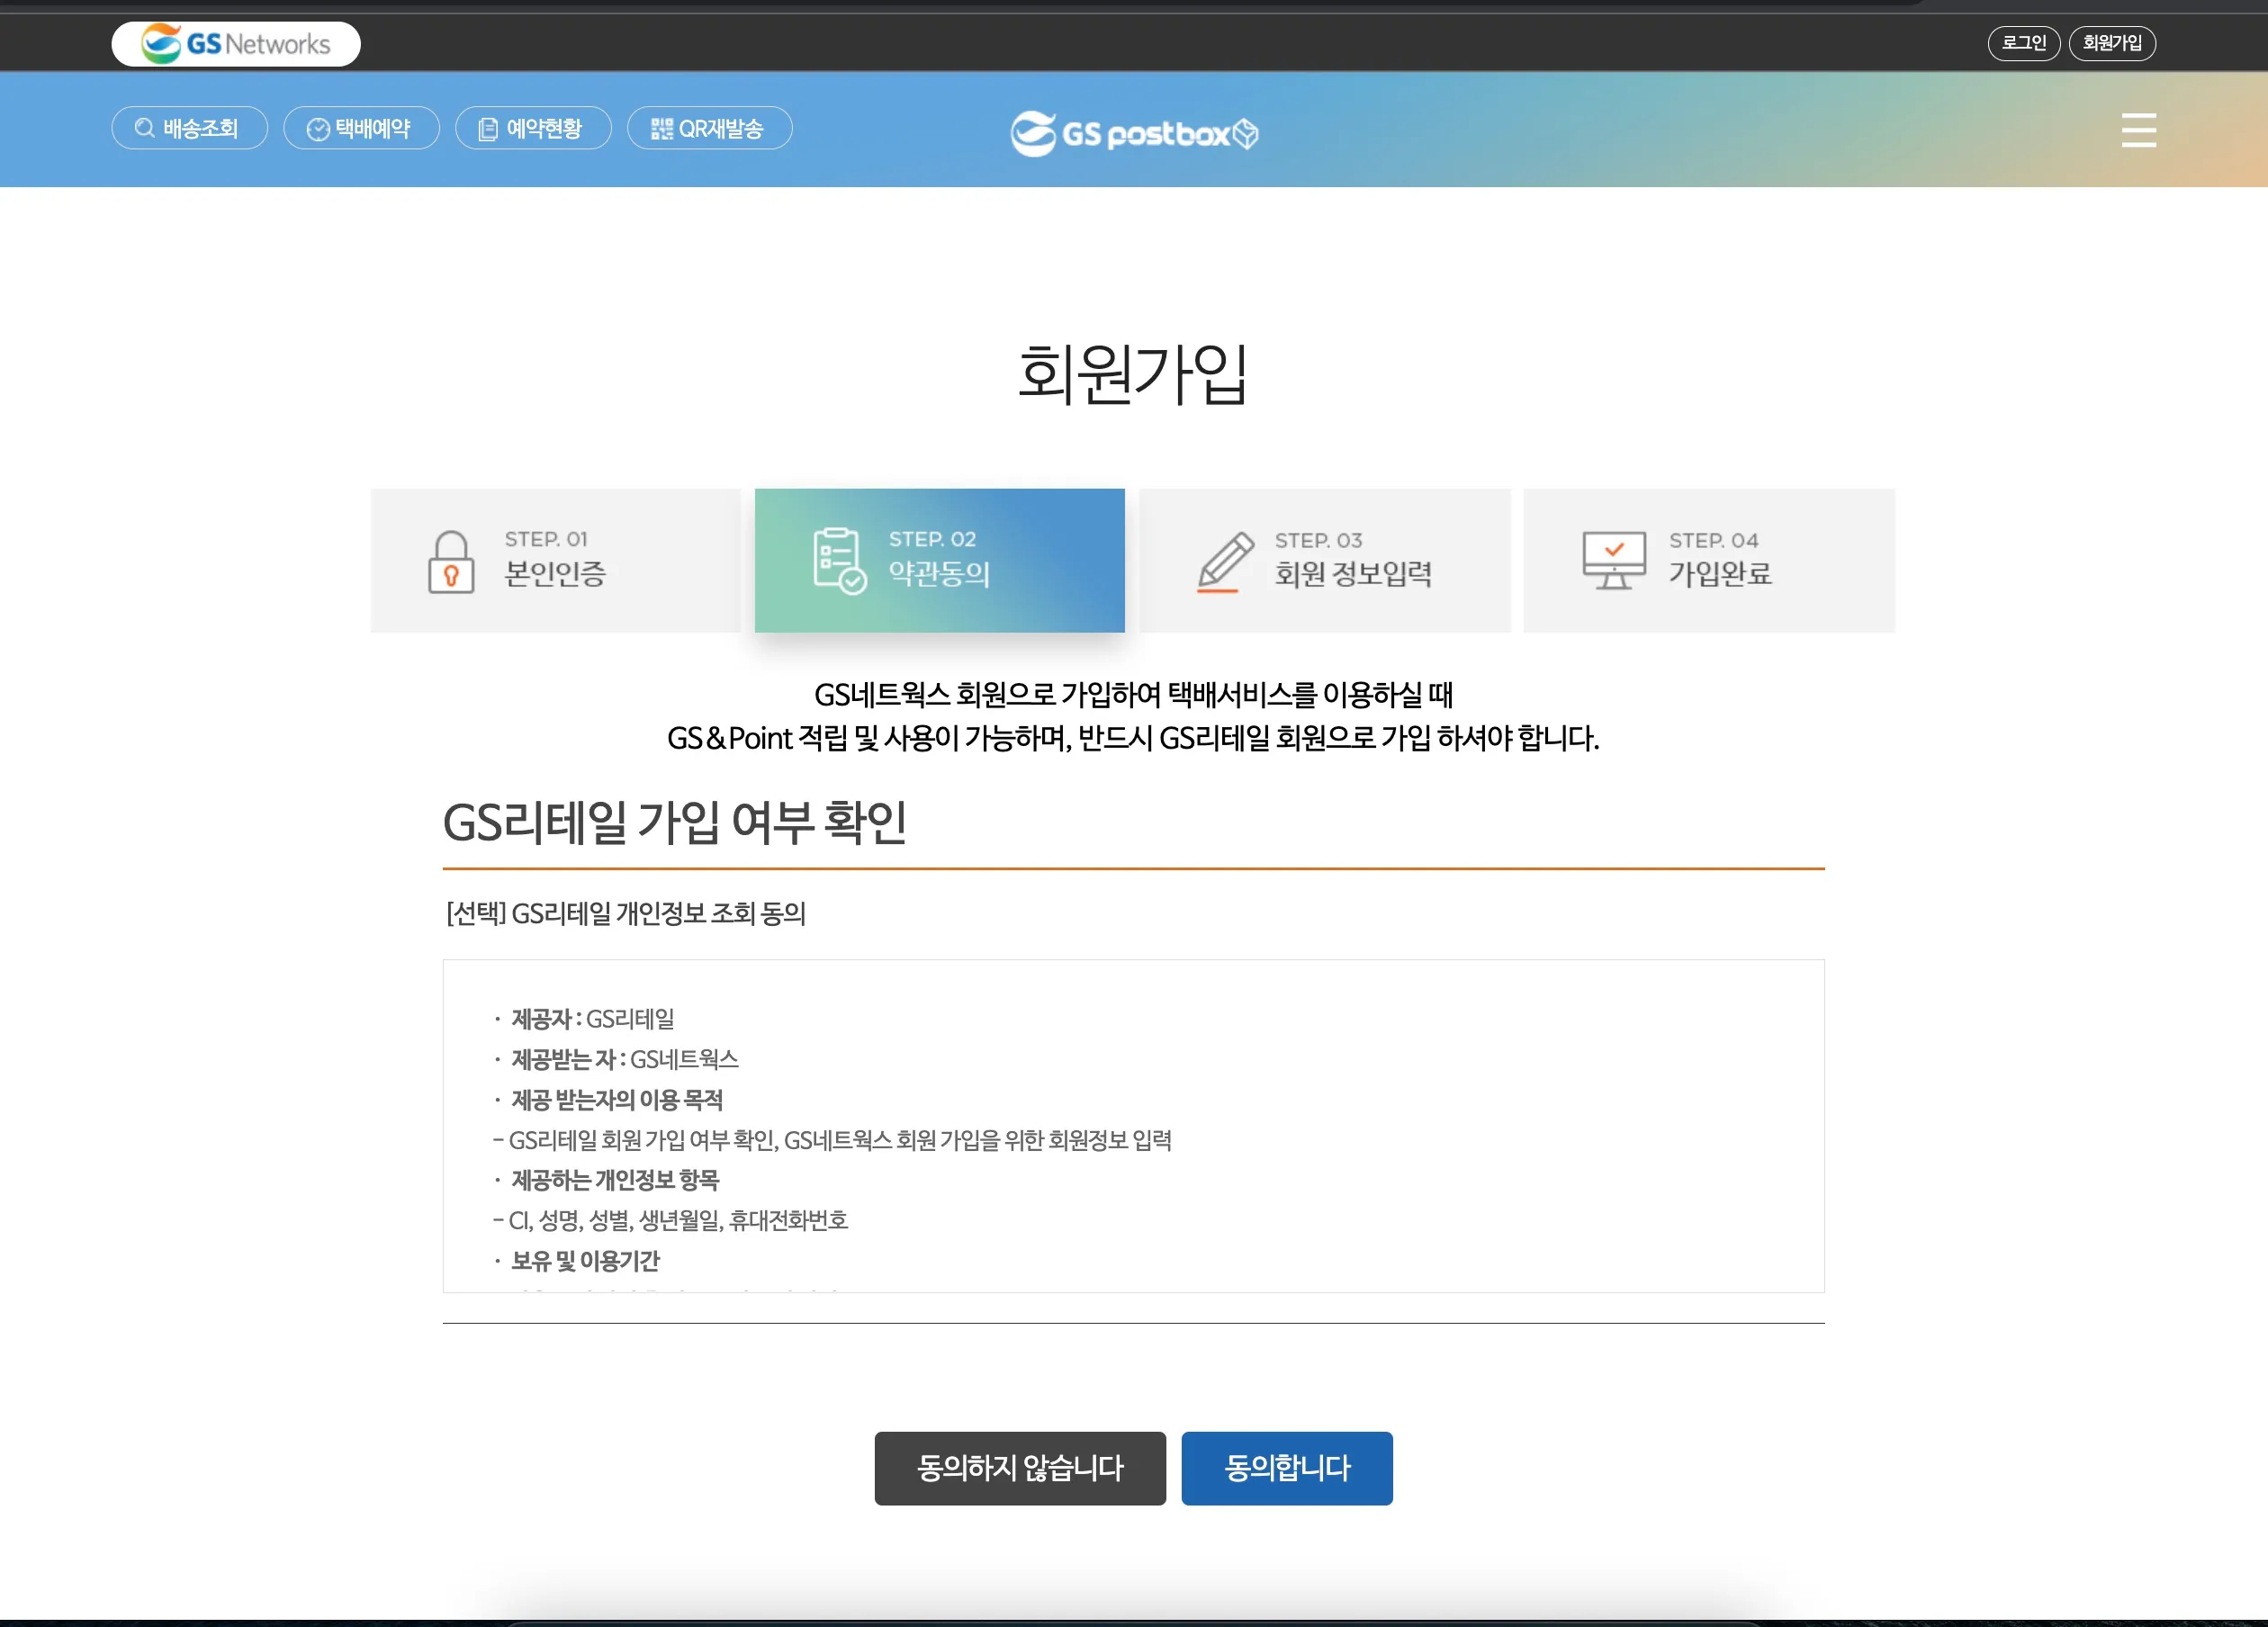Screen dimensions: 2268x1627
Task: Click the [선택] GS리테일 개인정보 조회 동의 label
Action: (x=626, y=913)
